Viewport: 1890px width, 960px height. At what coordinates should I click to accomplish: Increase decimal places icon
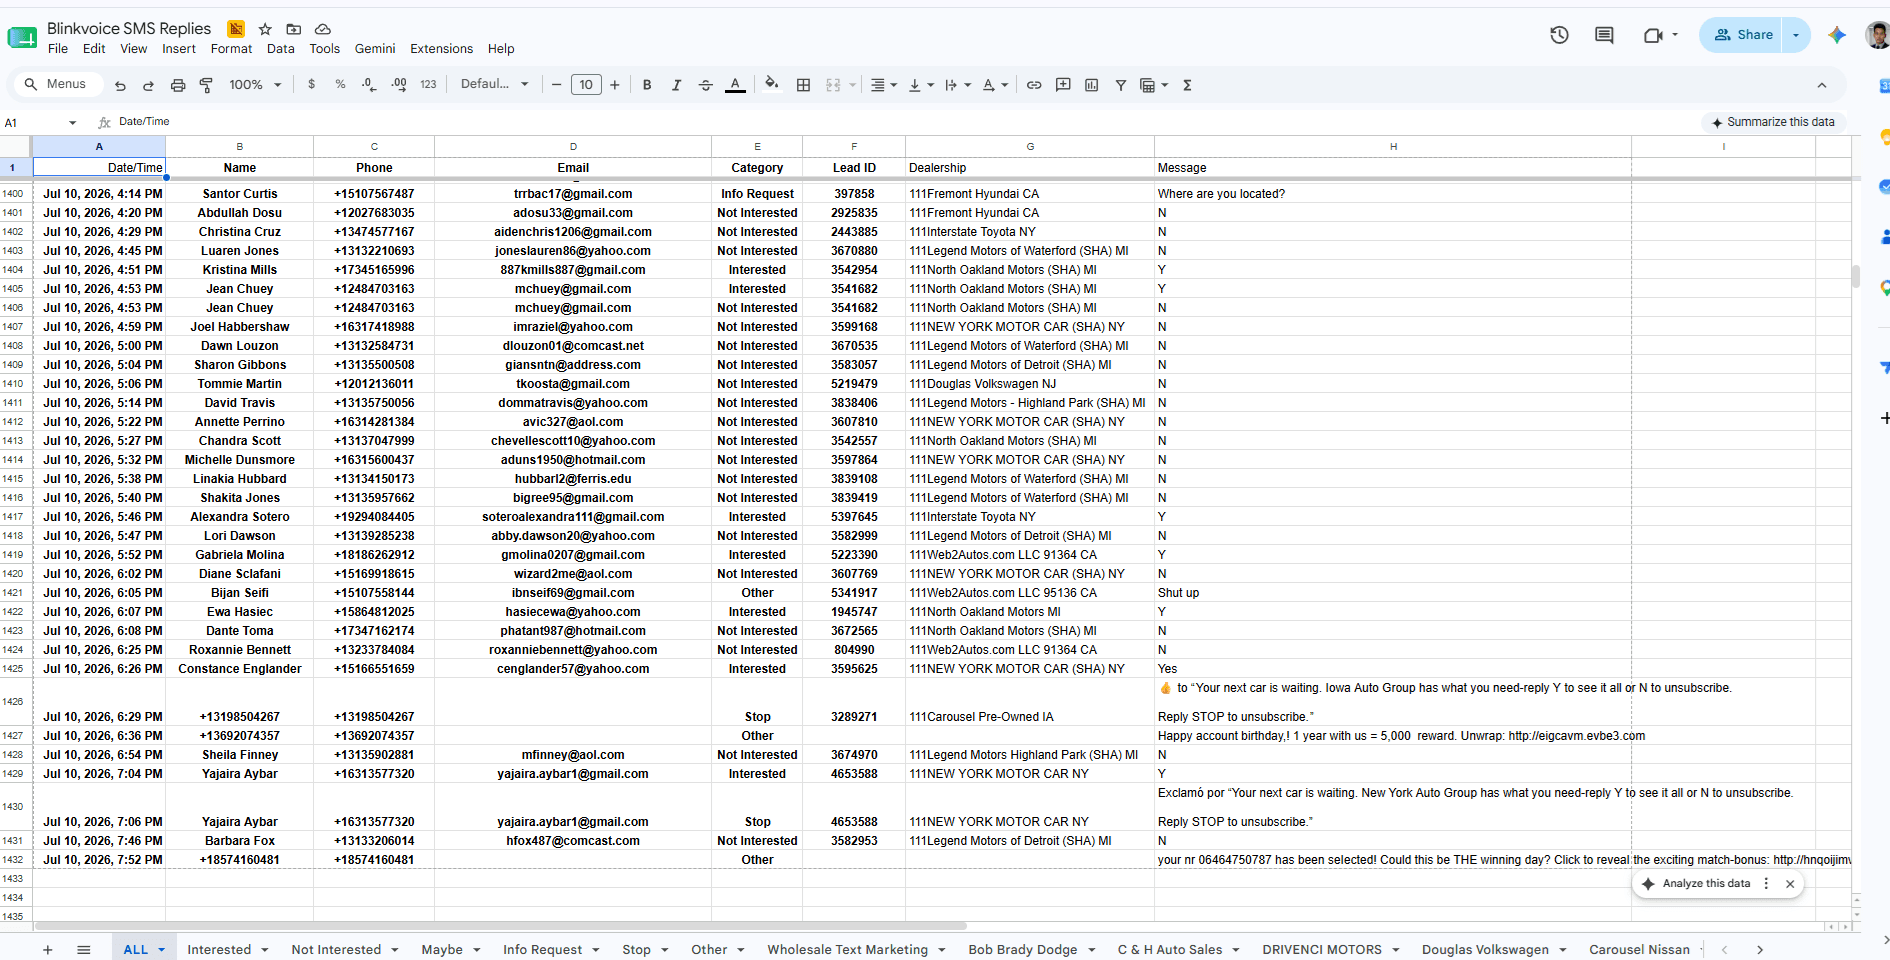399,85
